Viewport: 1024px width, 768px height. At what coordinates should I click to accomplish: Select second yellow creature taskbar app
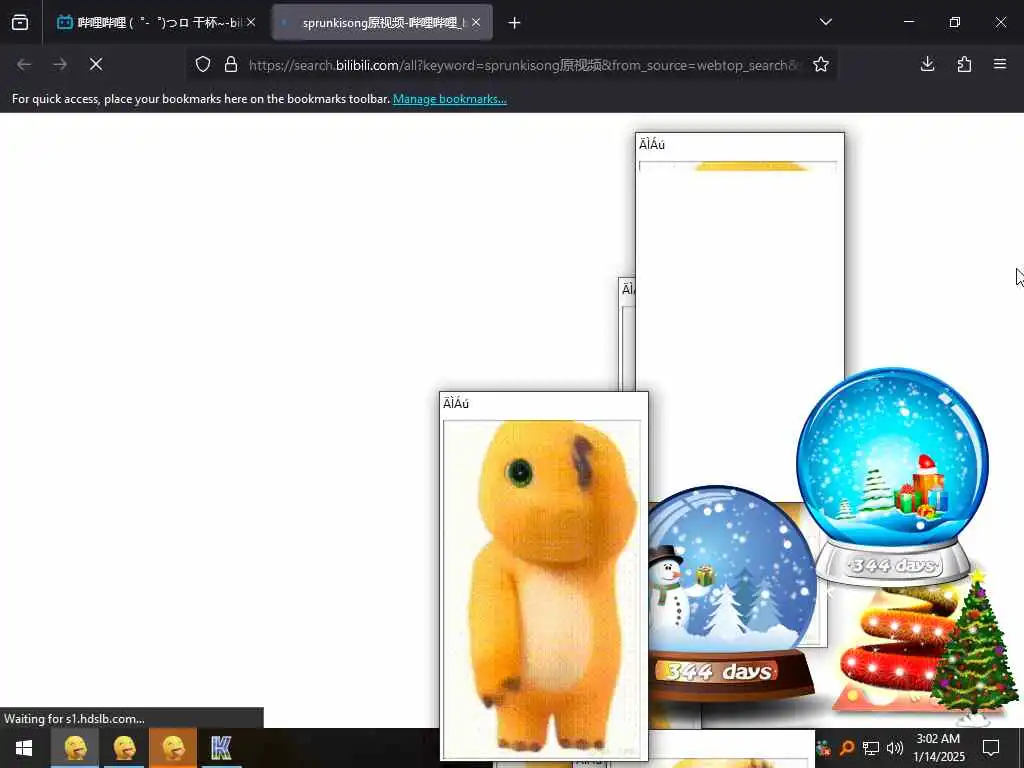pyautogui.click(x=124, y=748)
